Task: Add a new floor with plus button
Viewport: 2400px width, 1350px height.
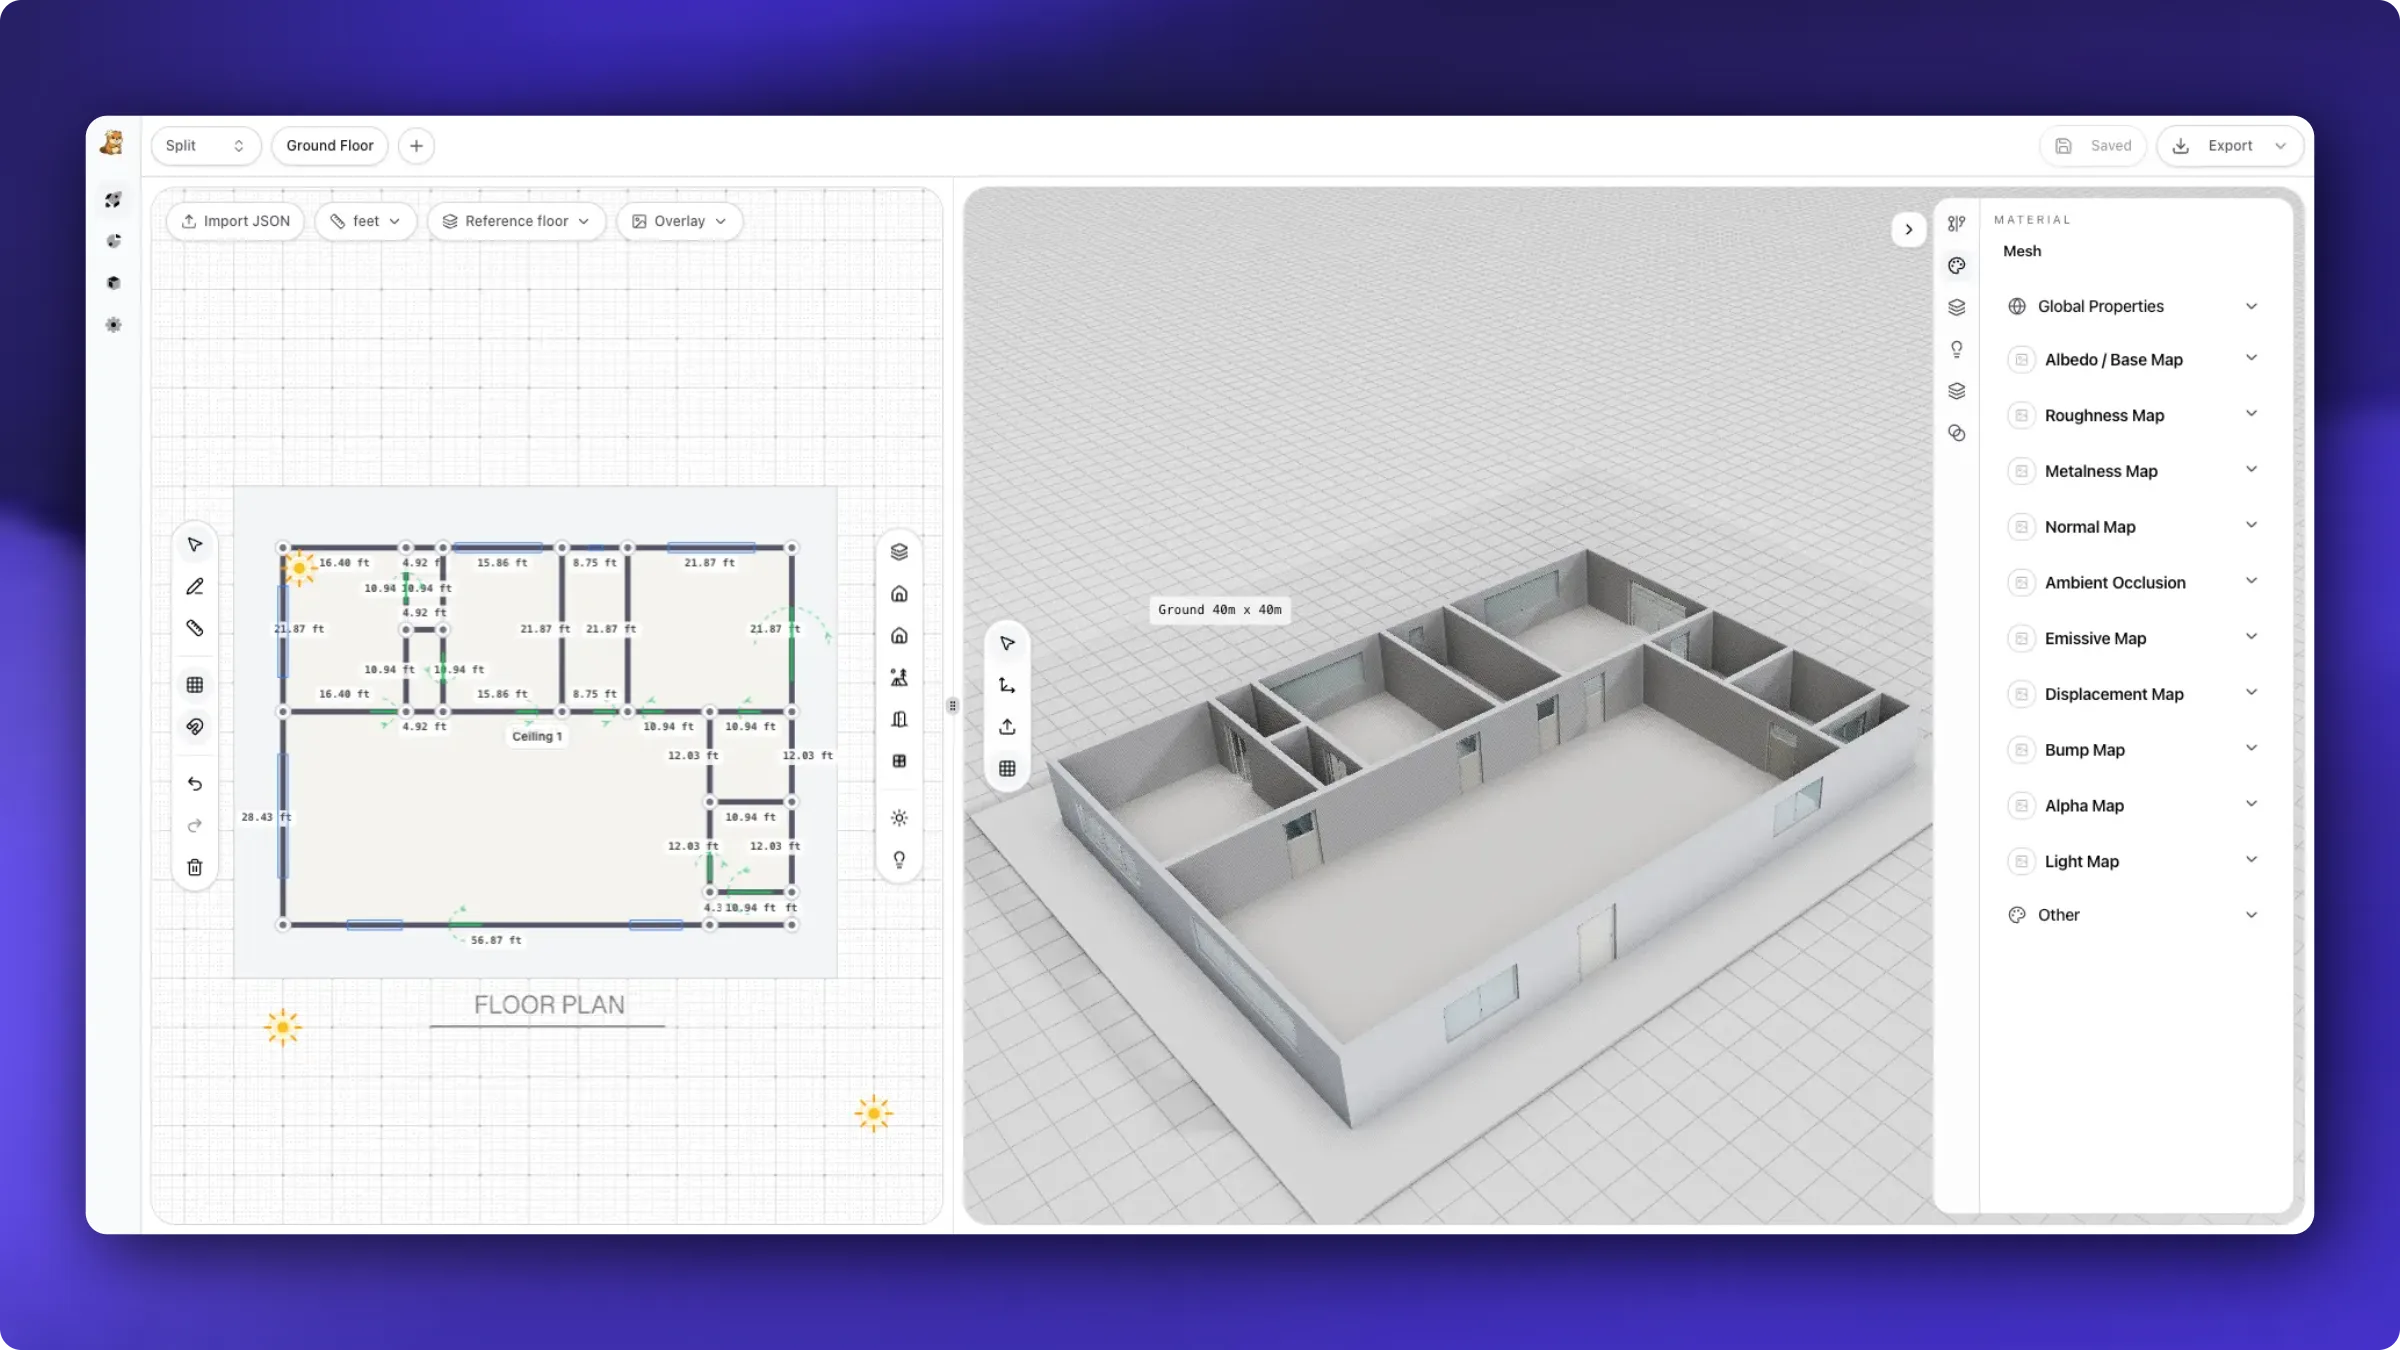Action: pos(416,146)
